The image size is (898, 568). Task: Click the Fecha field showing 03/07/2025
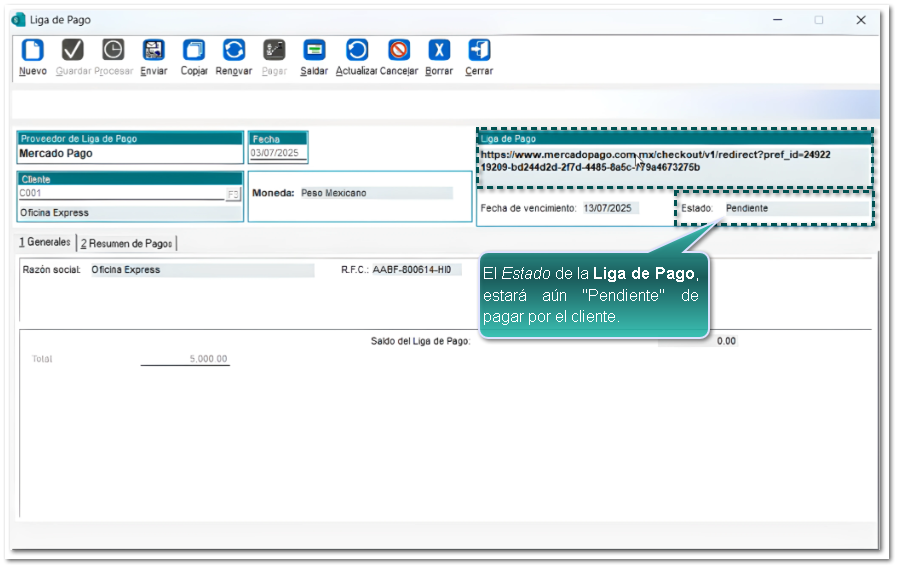[277, 154]
